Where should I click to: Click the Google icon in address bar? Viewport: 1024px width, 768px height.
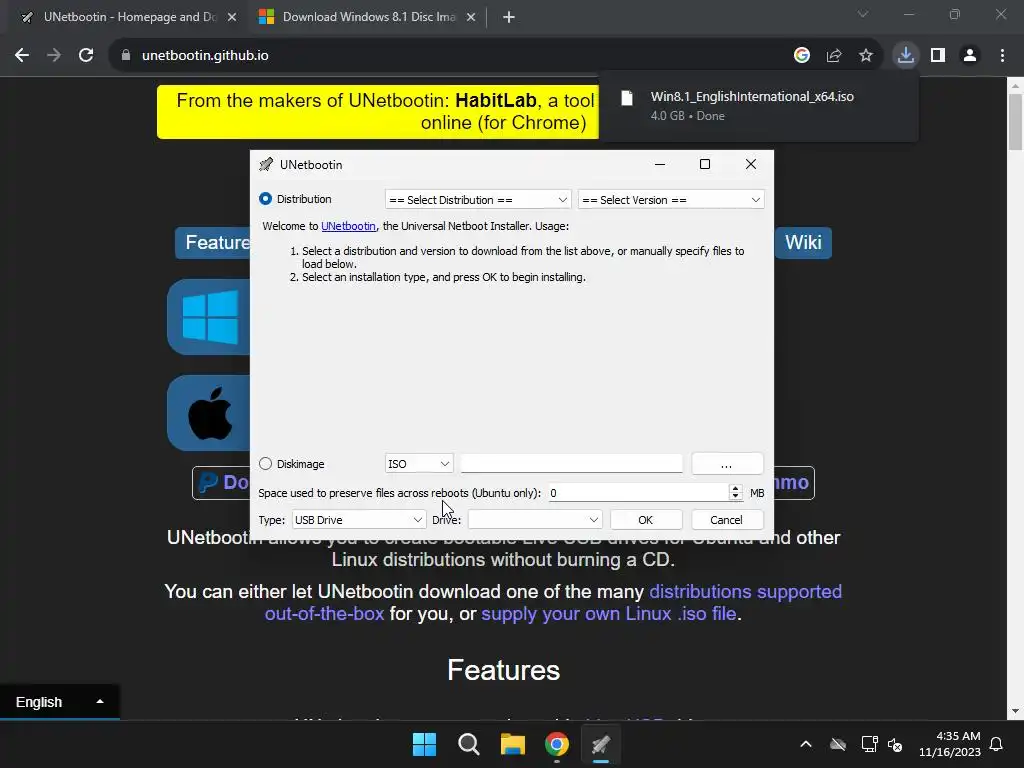(x=802, y=56)
